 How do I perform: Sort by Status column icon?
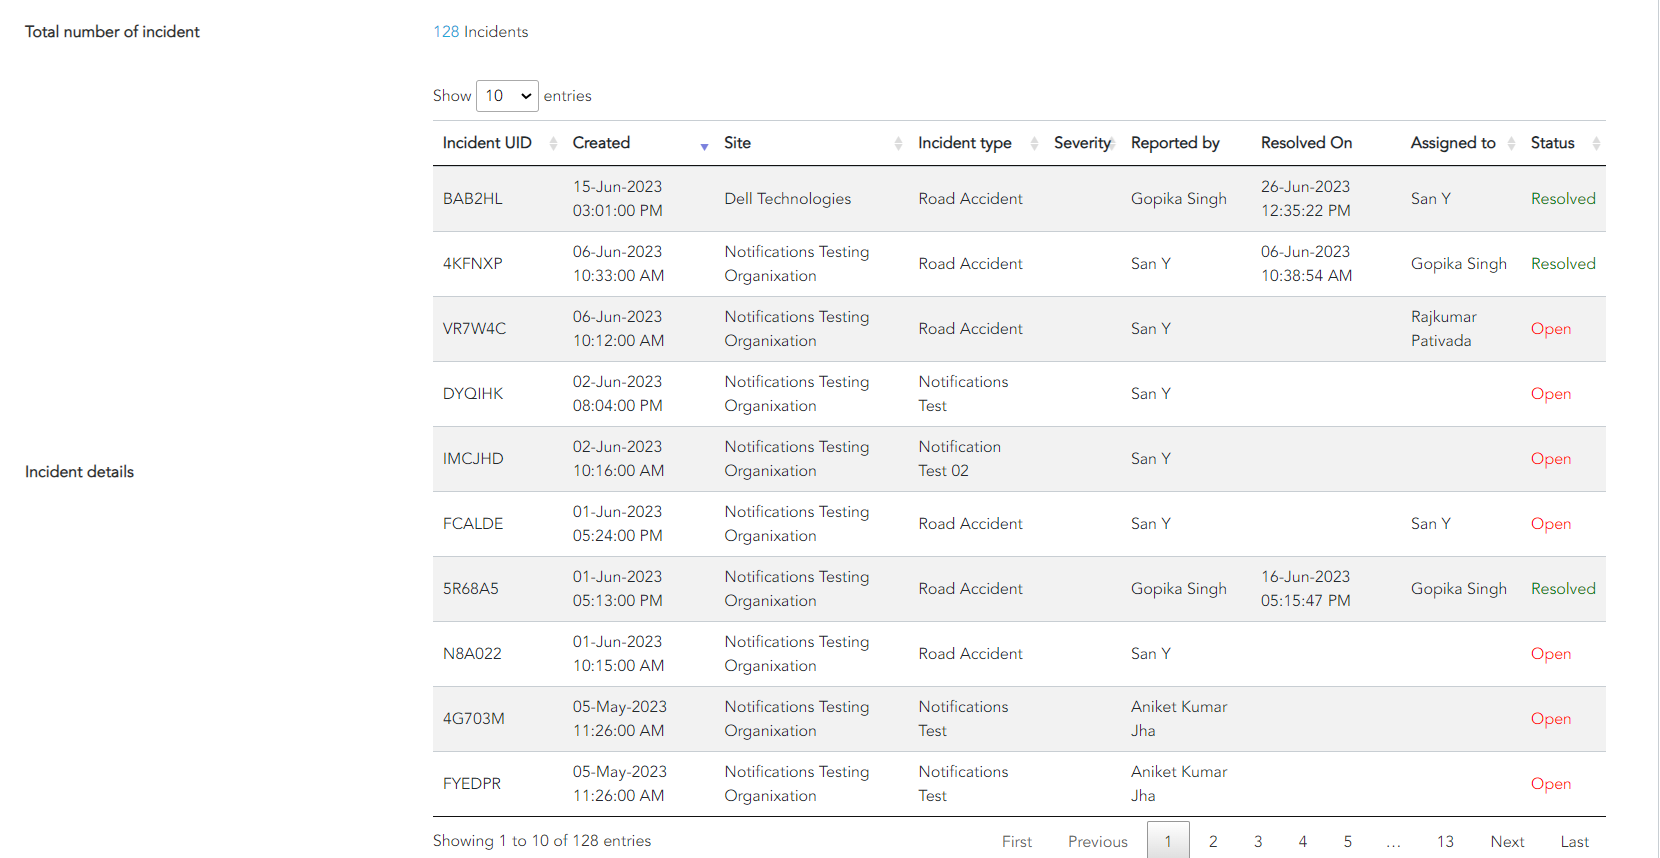(1596, 144)
